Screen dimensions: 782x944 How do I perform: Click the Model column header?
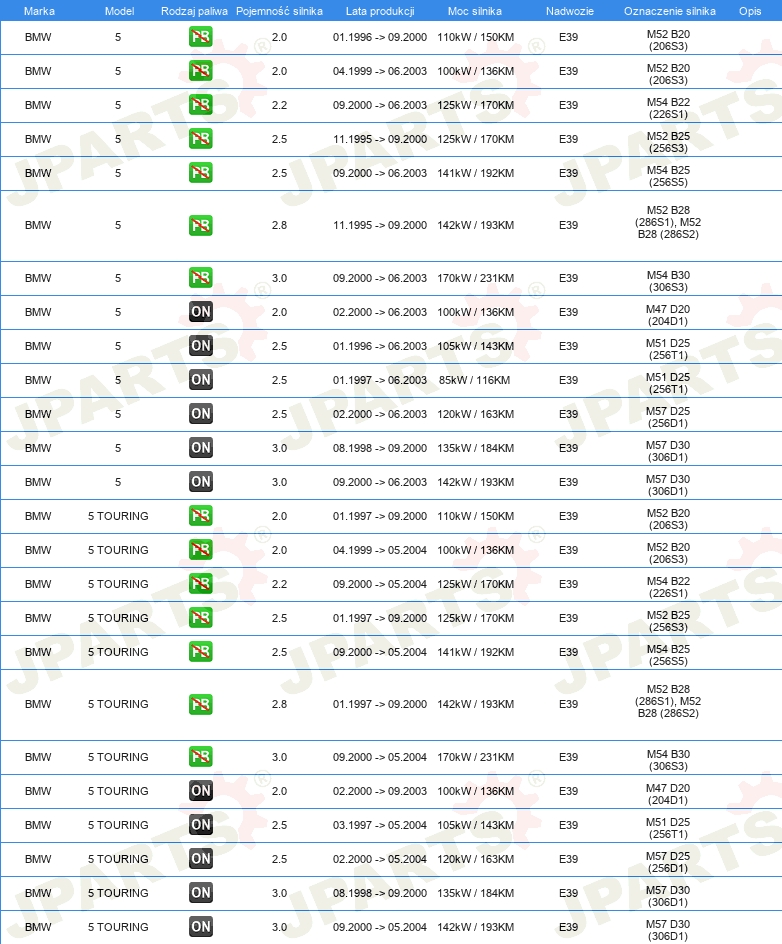click(119, 11)
